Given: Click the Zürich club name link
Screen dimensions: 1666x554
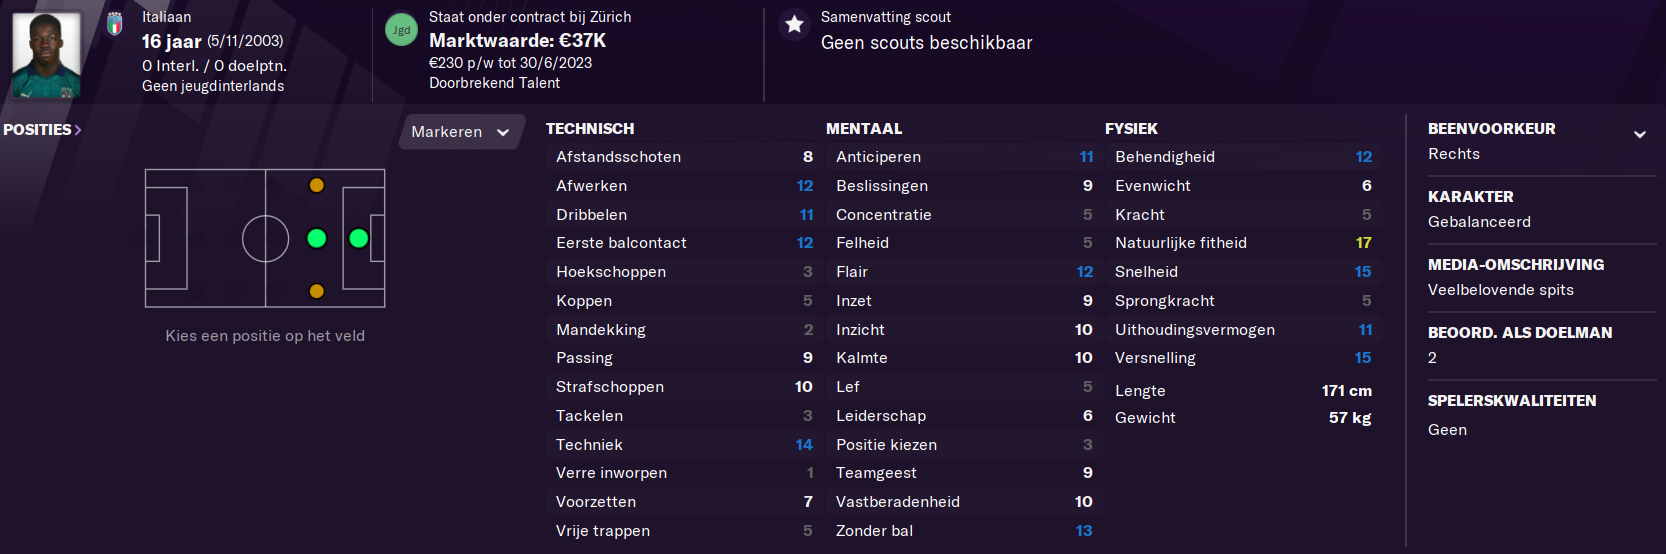Looking at the screenshot, I should point(610,17).
